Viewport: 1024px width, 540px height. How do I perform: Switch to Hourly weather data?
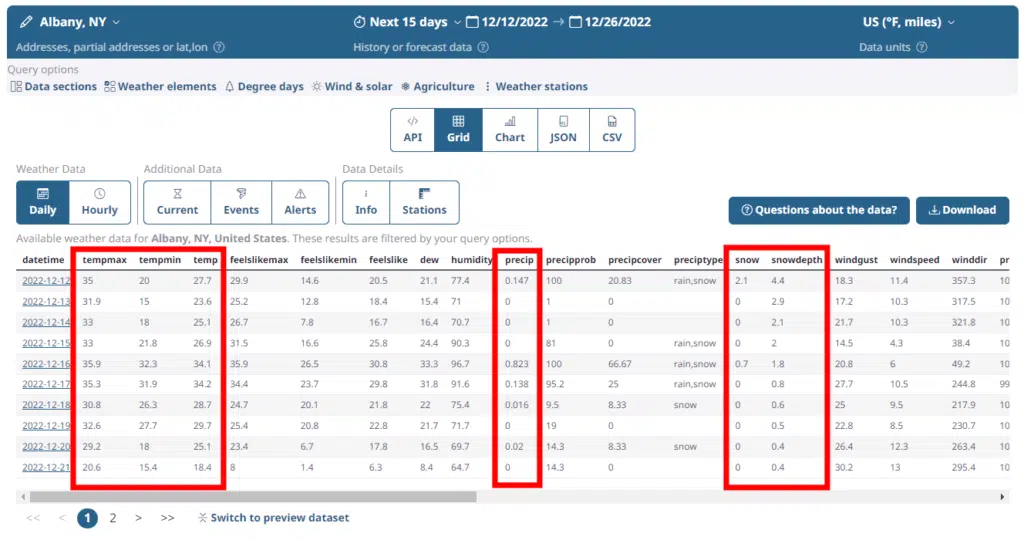100,202
